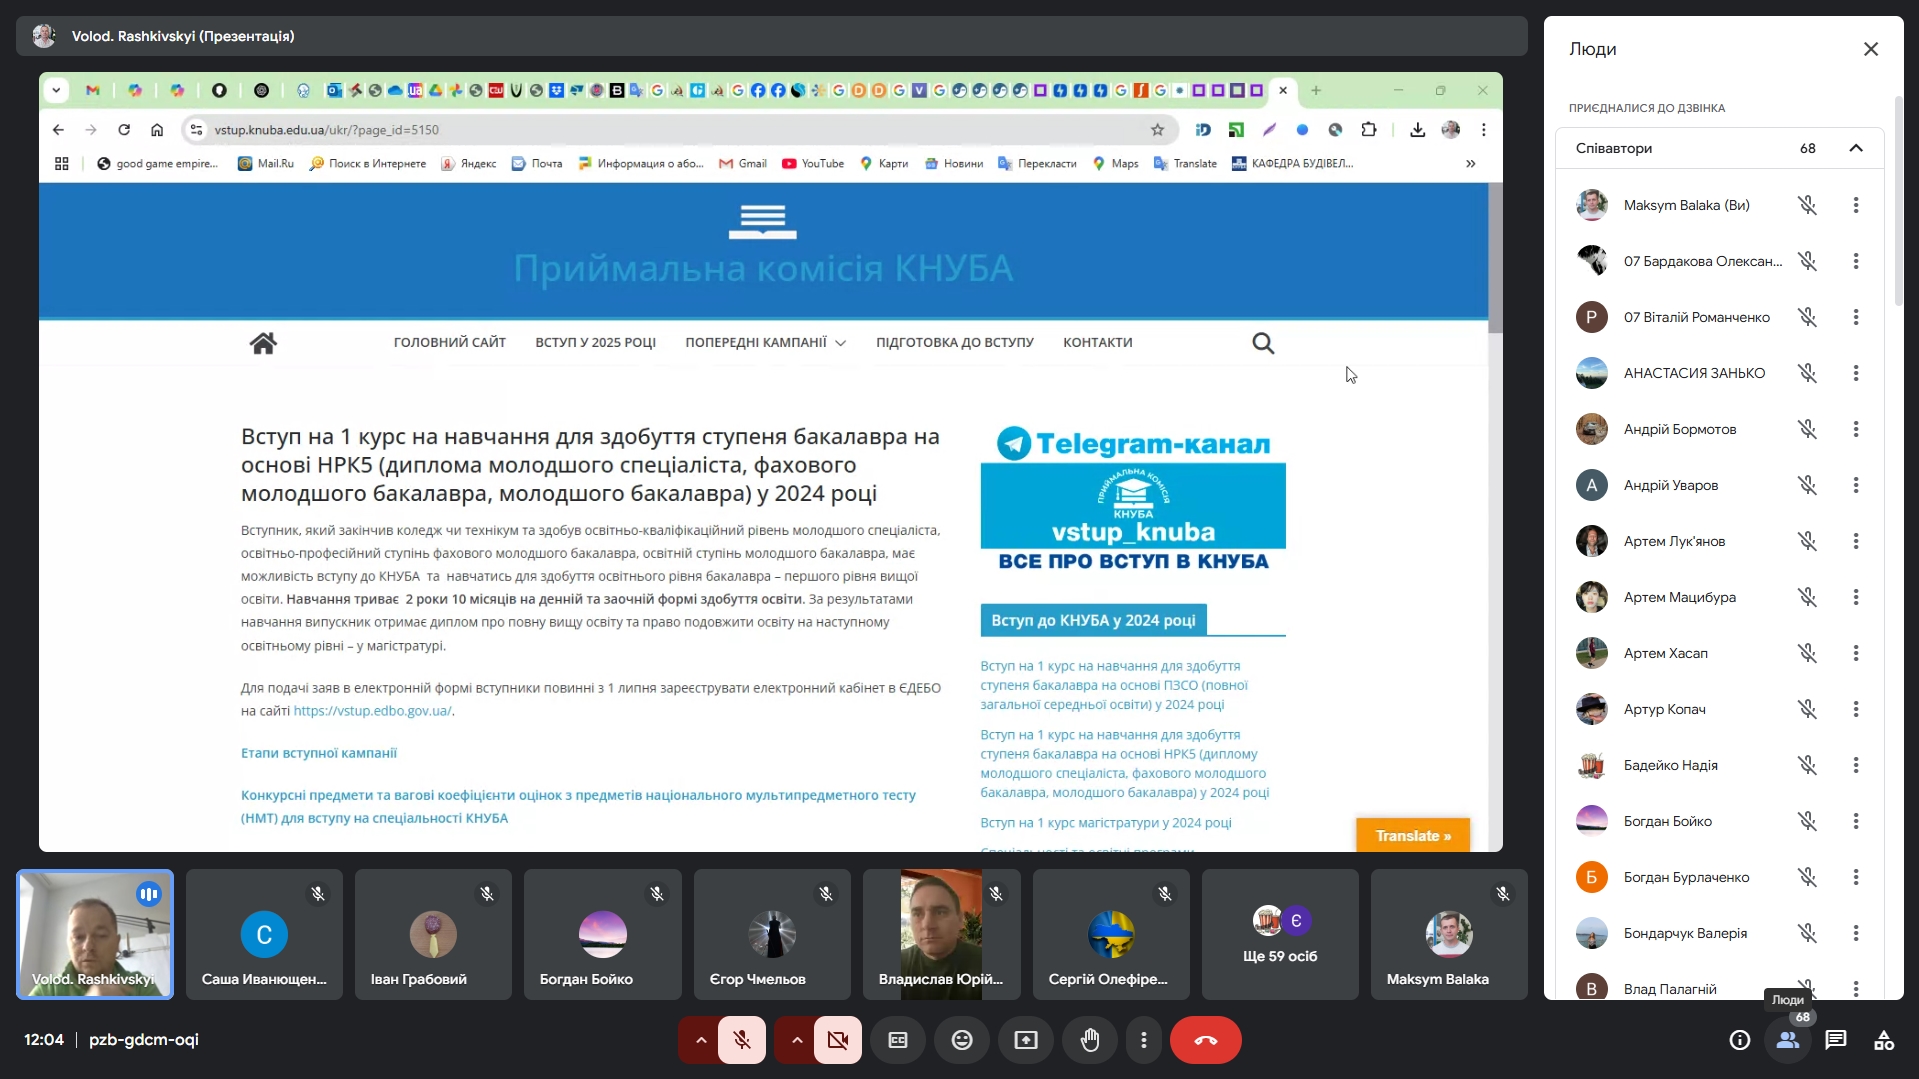
Task: Leave the call with red hang-up button
Action: 1205,1040
